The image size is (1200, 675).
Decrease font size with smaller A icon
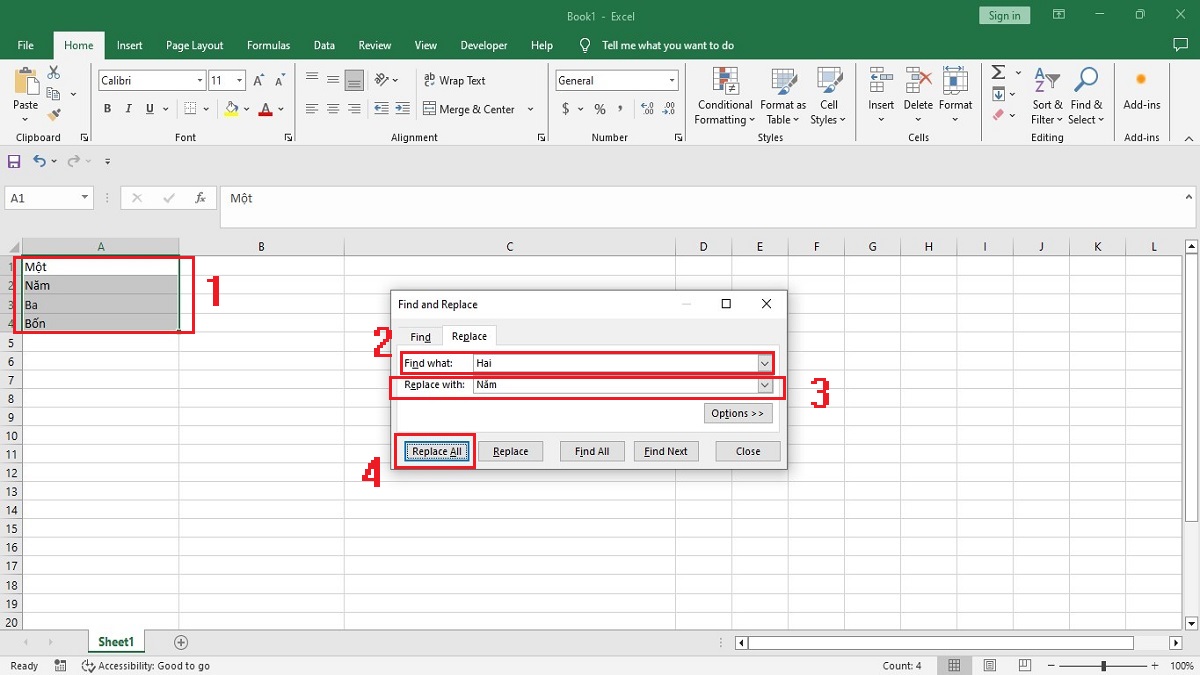tap(280, 80)
